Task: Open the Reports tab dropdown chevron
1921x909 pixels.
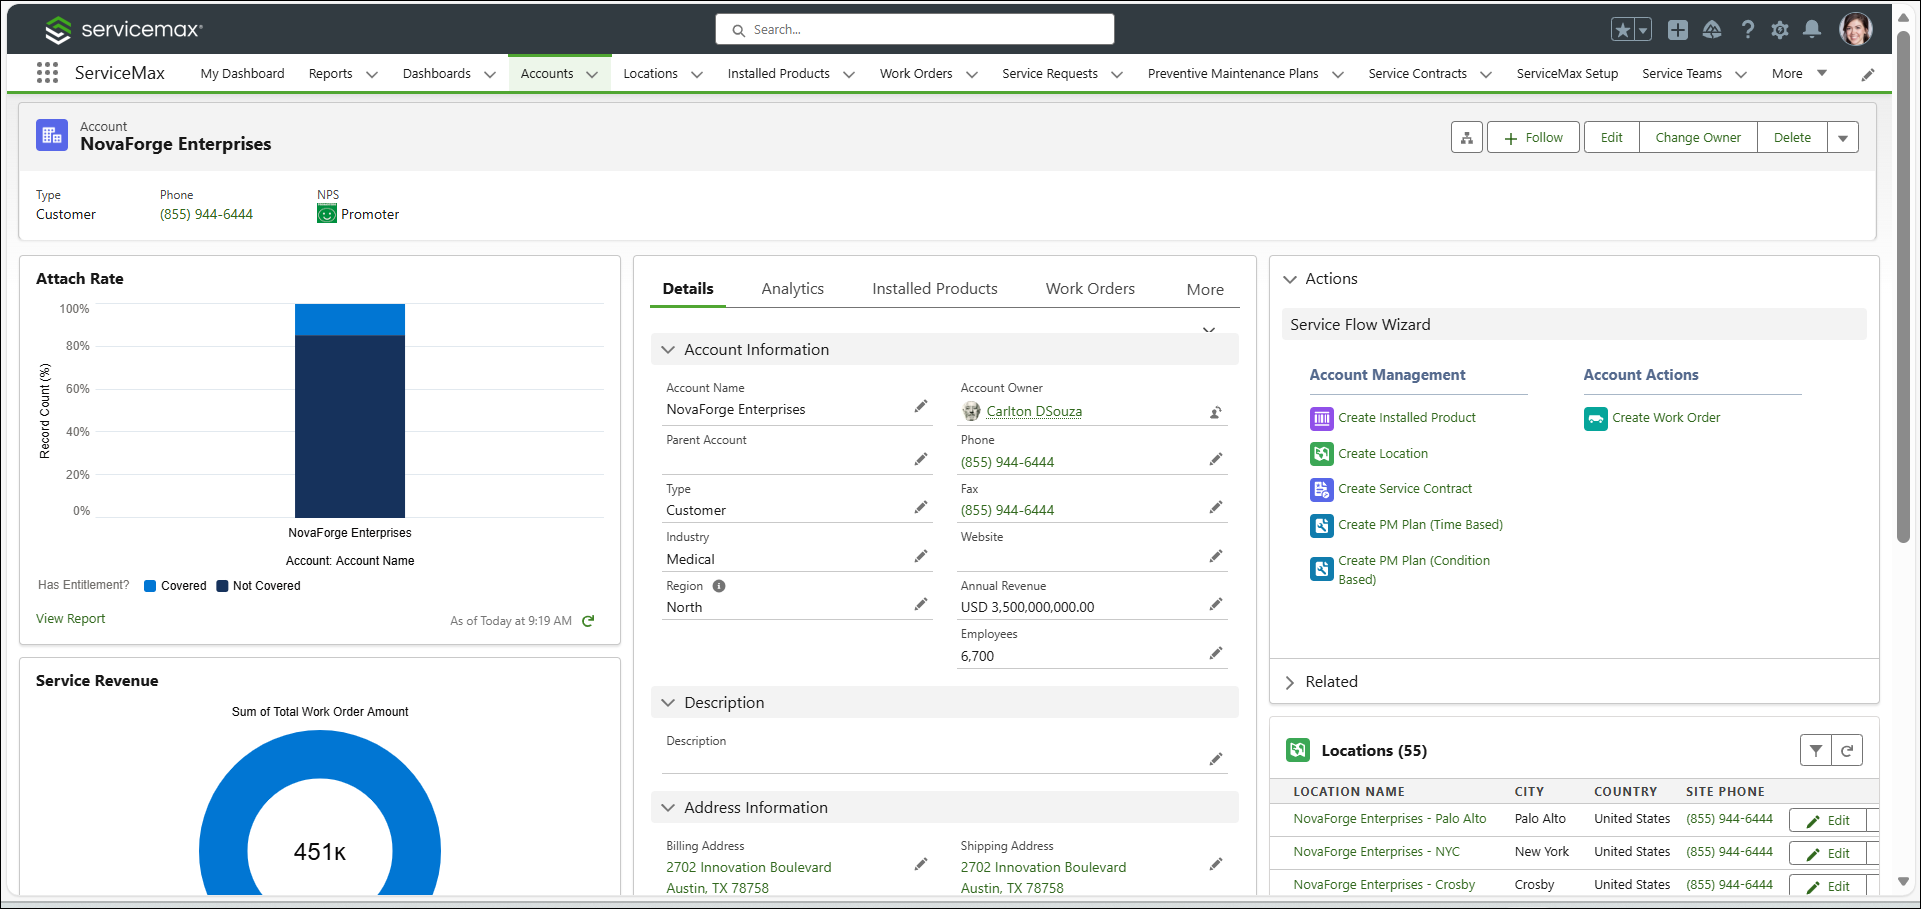Action: coord(372,74)
